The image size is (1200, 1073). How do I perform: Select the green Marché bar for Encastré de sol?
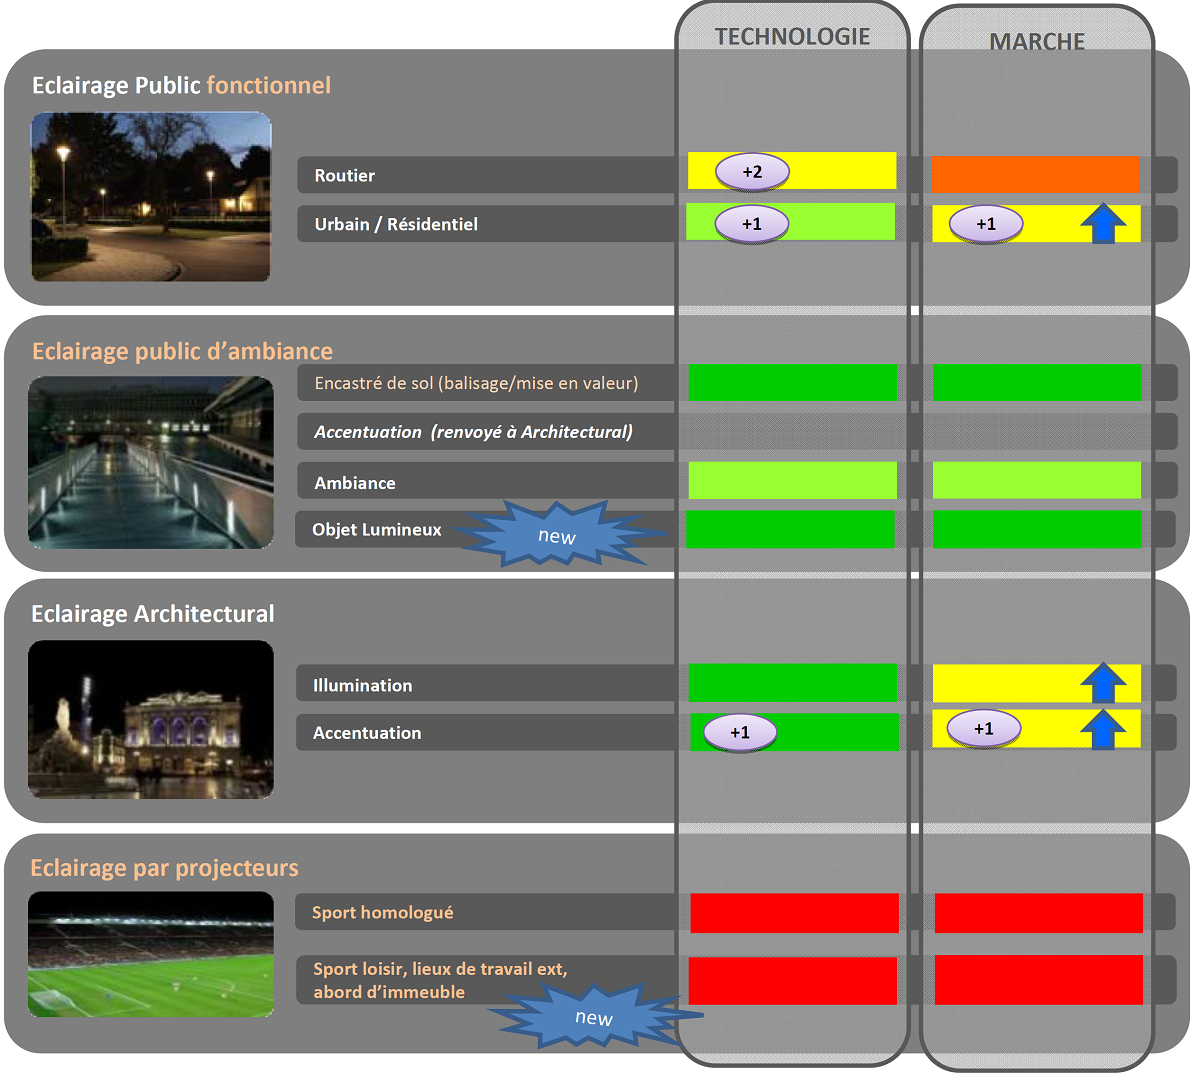pyautogui.click(x=1037, y=382)
